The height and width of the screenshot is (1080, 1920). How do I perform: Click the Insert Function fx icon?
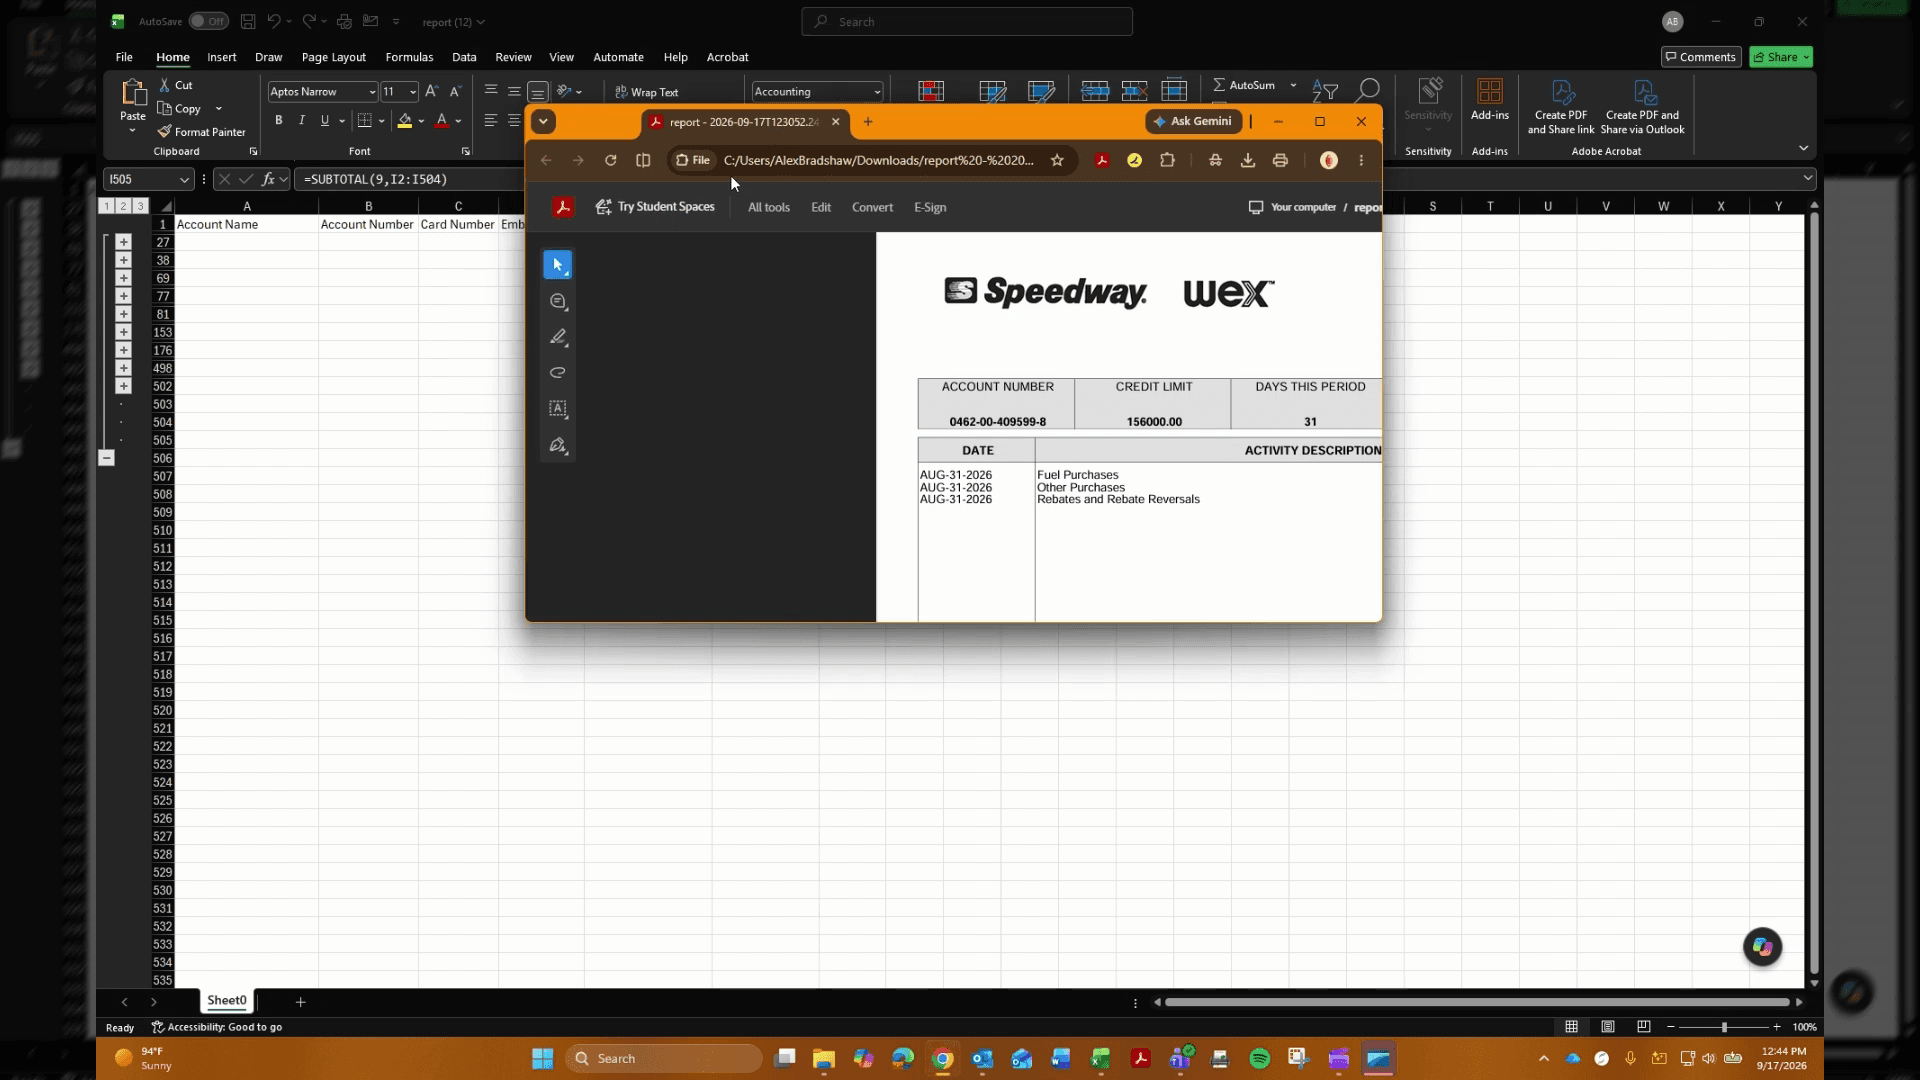tap(268, 179)
